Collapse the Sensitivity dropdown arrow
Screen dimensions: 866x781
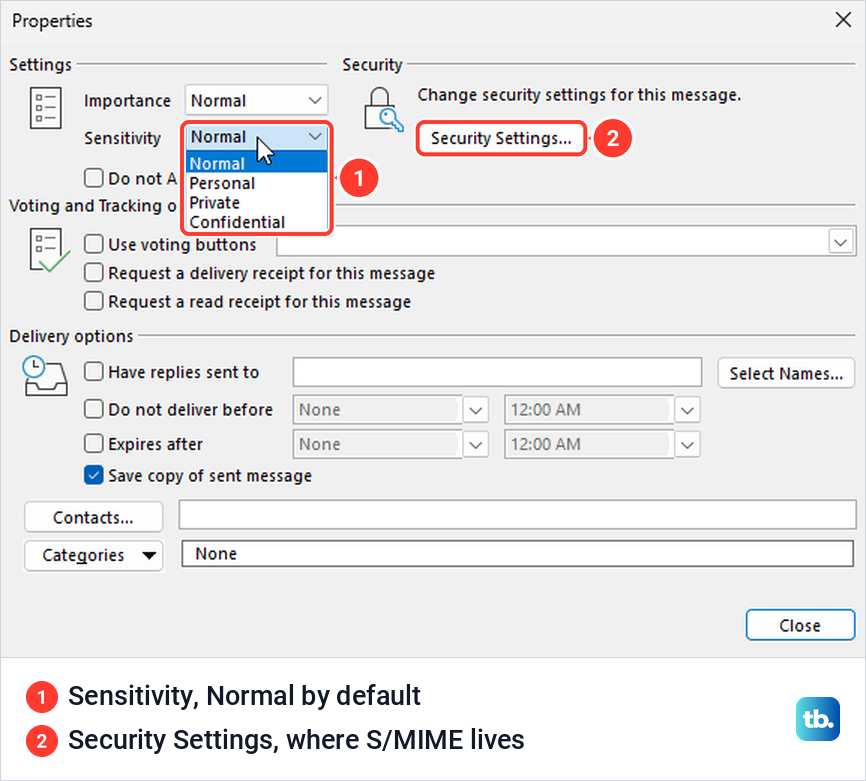point(315,136)
